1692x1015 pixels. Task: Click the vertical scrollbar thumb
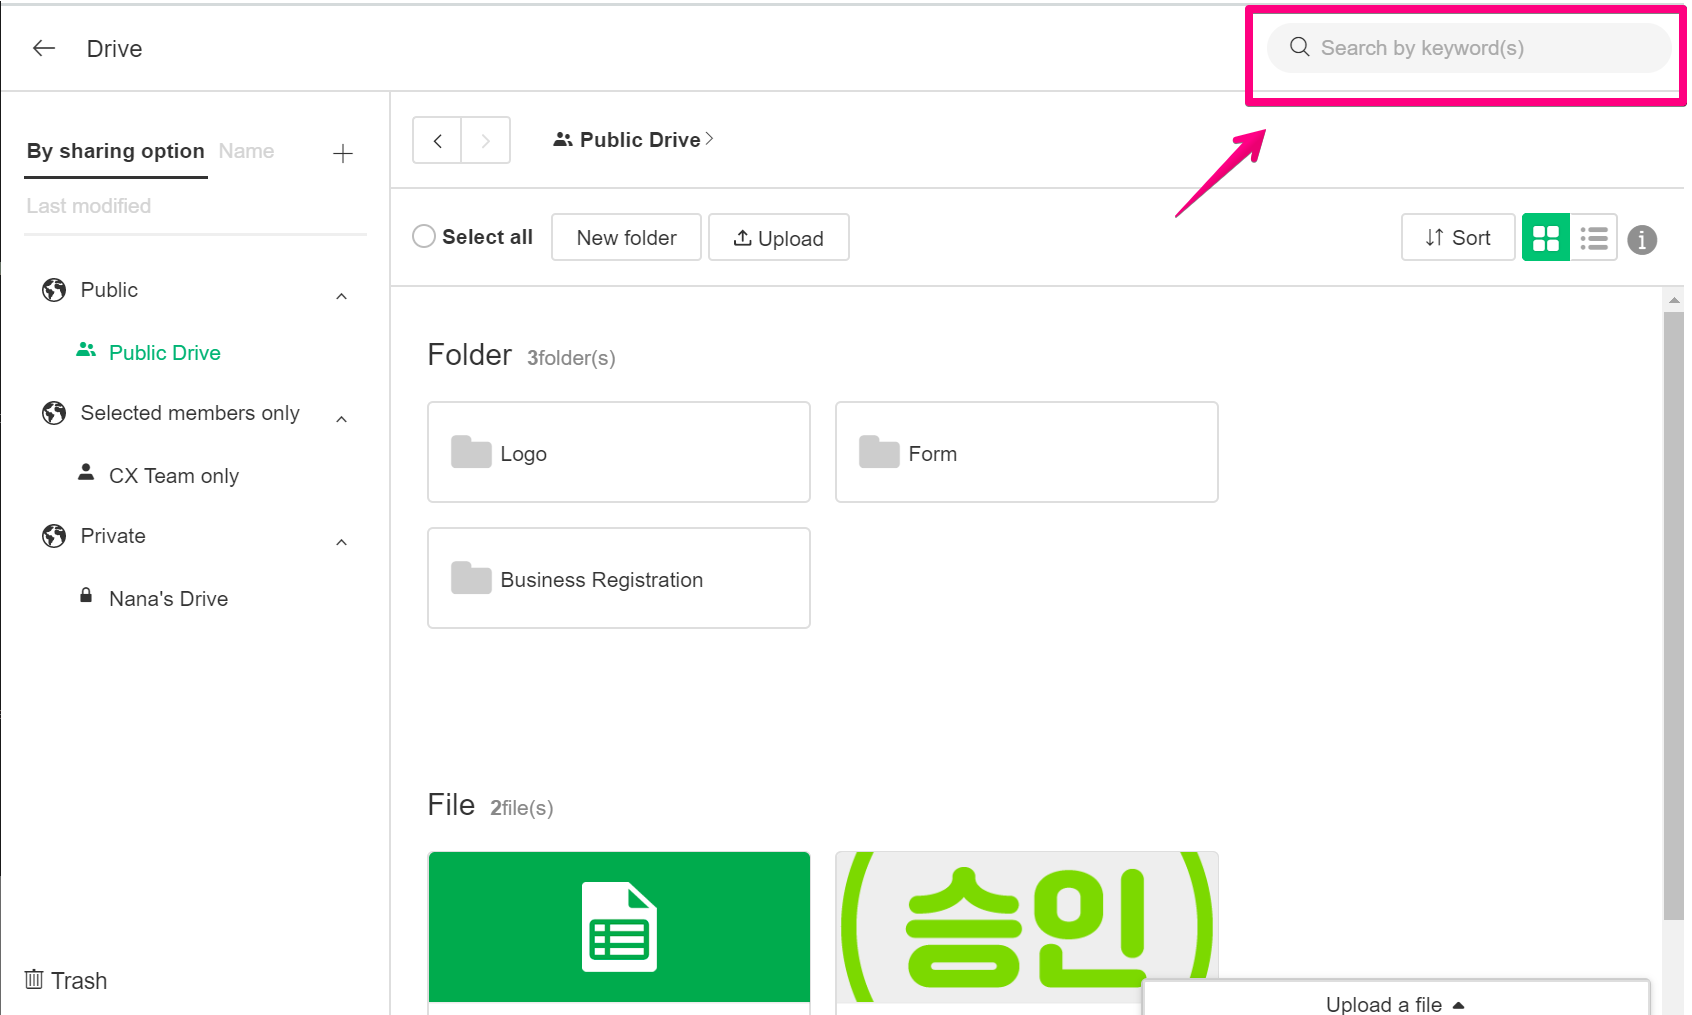coord(1673,615)
